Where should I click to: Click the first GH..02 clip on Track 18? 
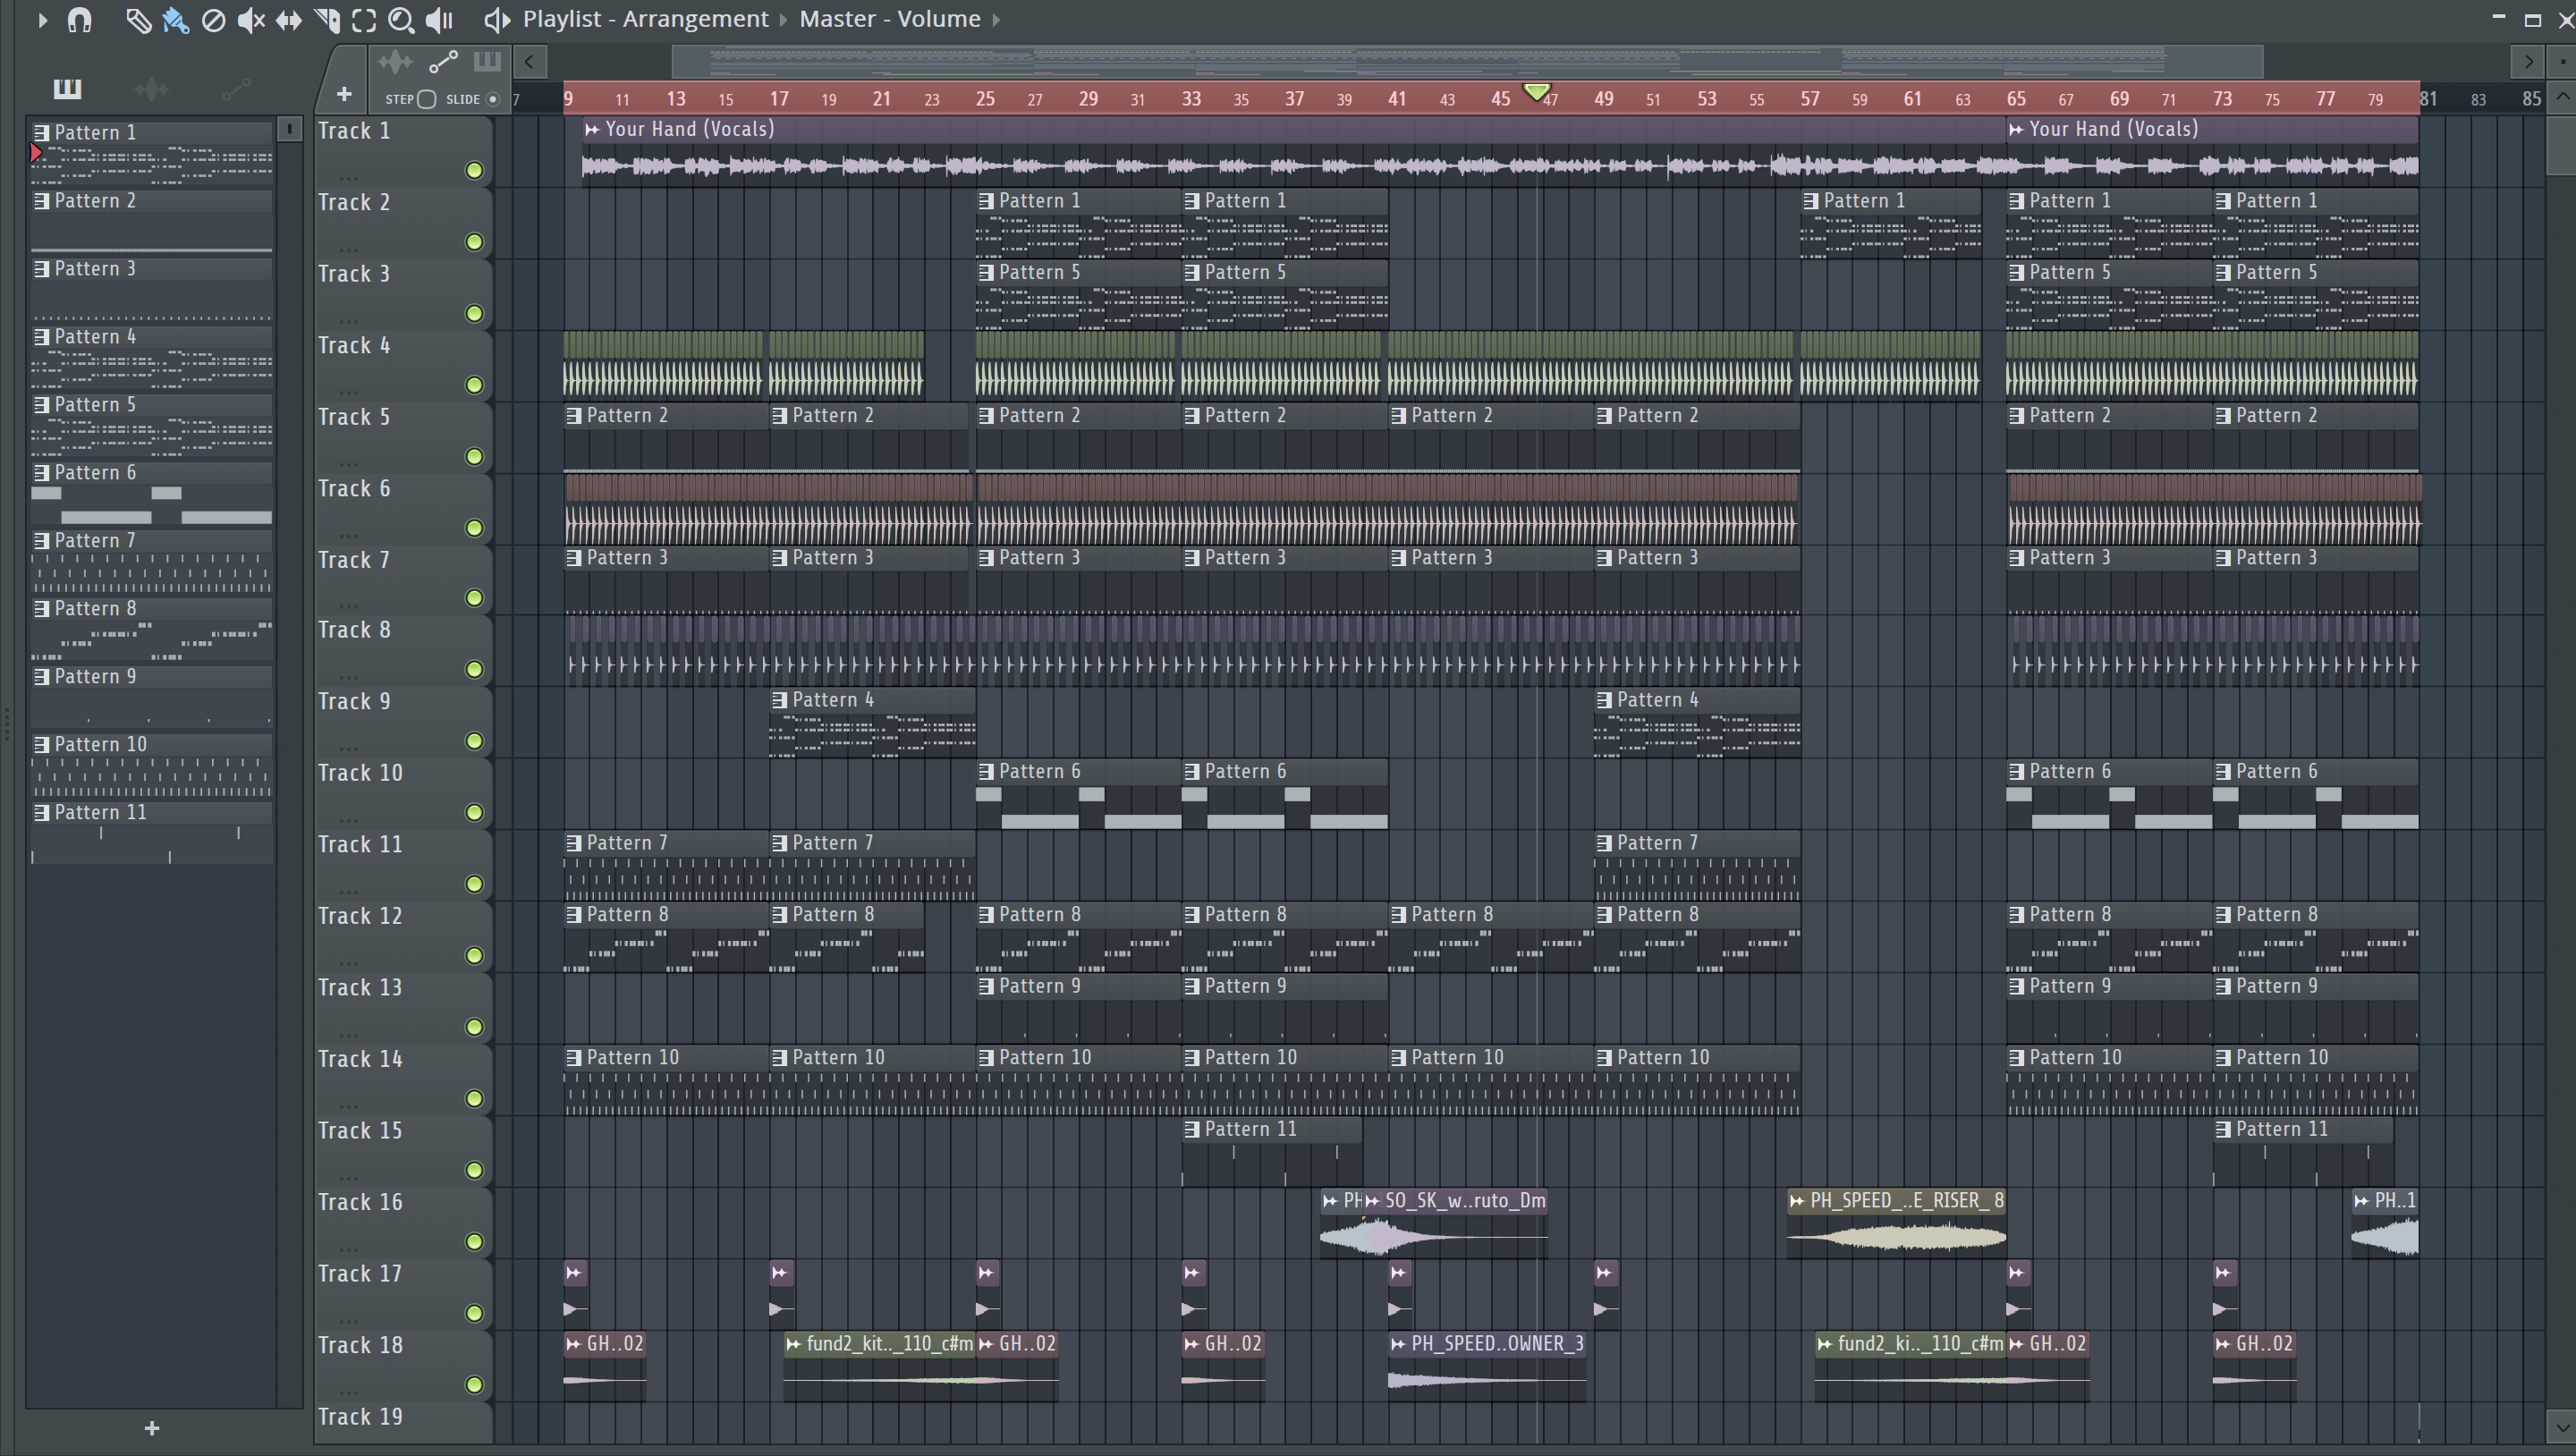[605, 1366]
